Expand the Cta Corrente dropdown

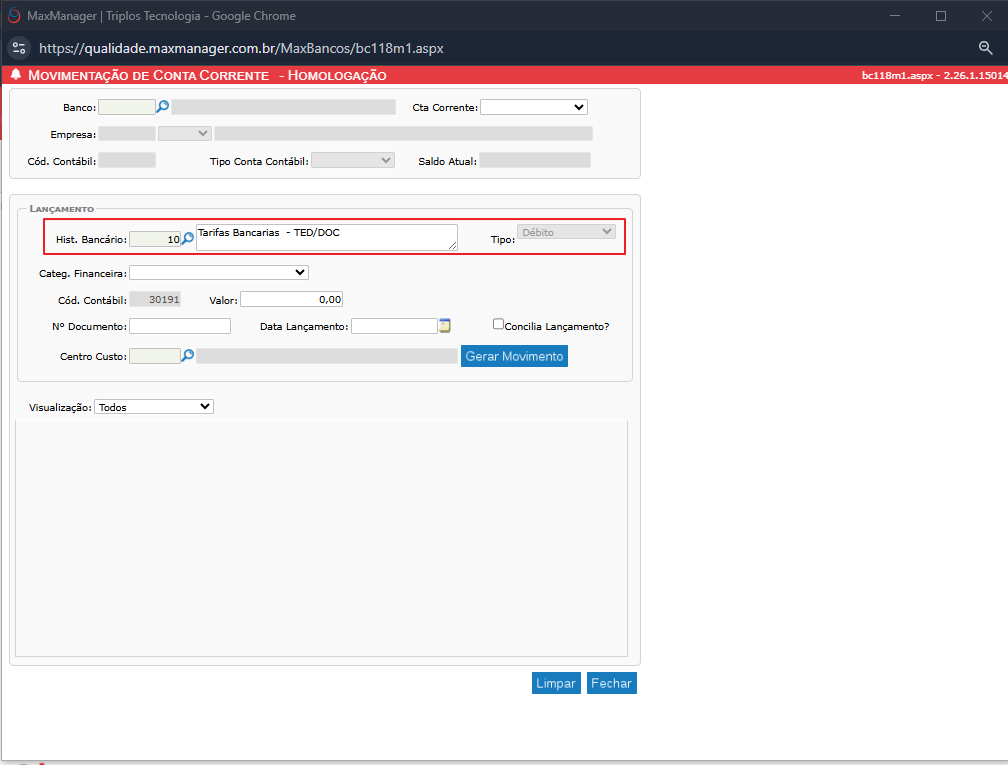pos(534,107)
